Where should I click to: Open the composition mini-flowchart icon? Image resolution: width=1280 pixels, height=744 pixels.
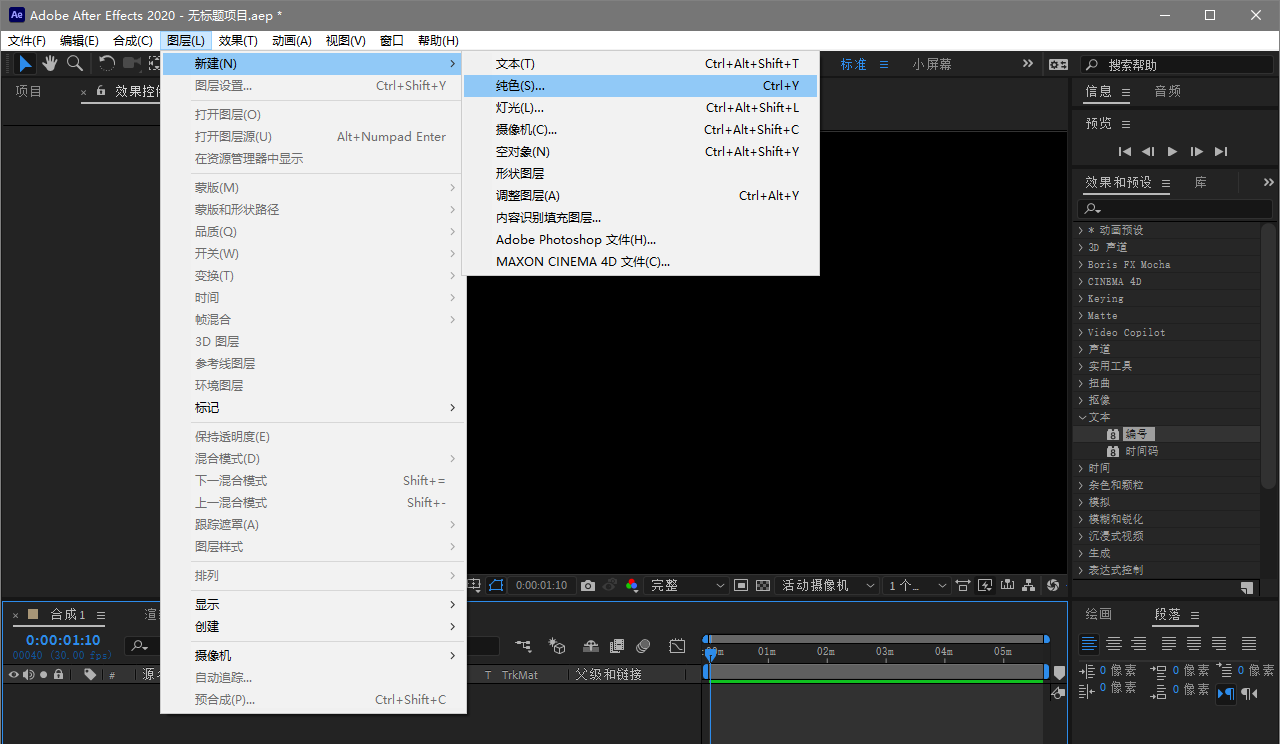tap(524, 647)
